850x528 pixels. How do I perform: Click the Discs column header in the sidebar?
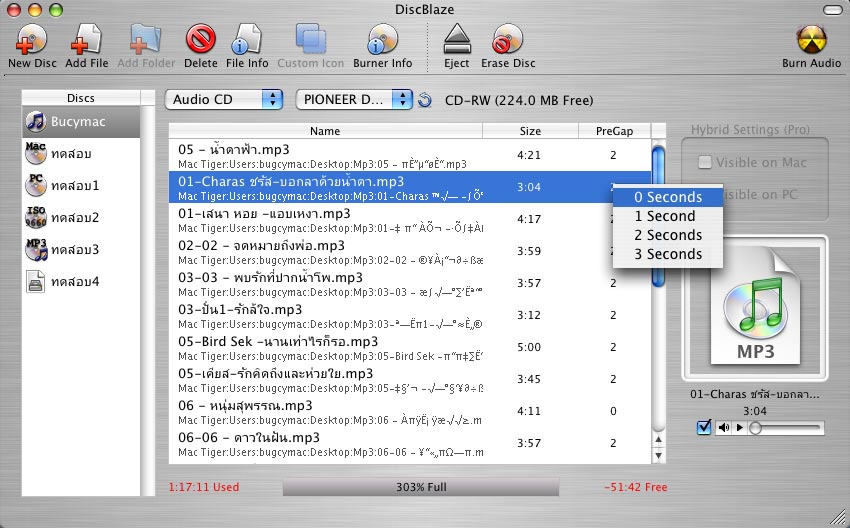coord(81,98)
